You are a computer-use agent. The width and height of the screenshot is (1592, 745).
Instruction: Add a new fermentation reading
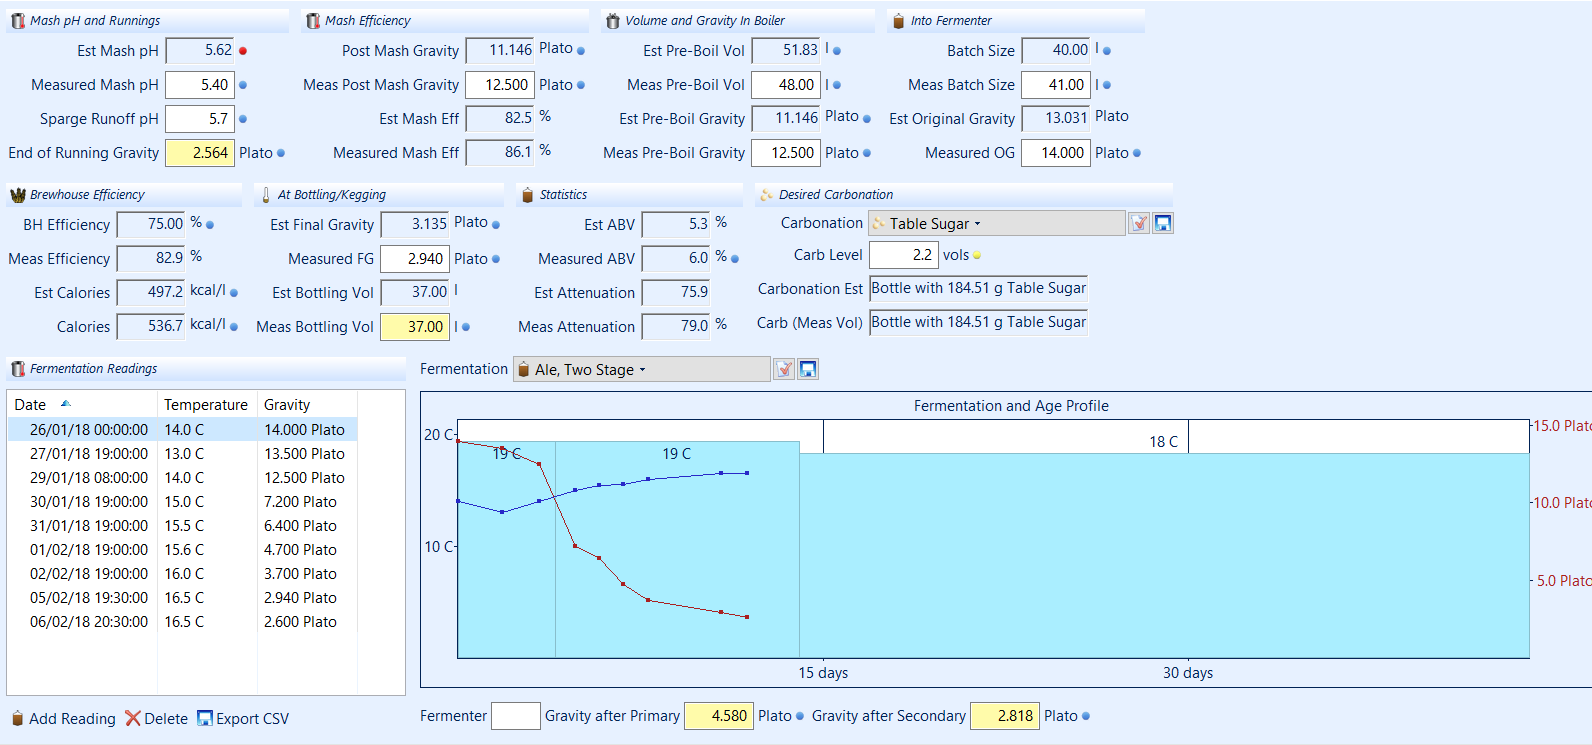click(63, 718)
